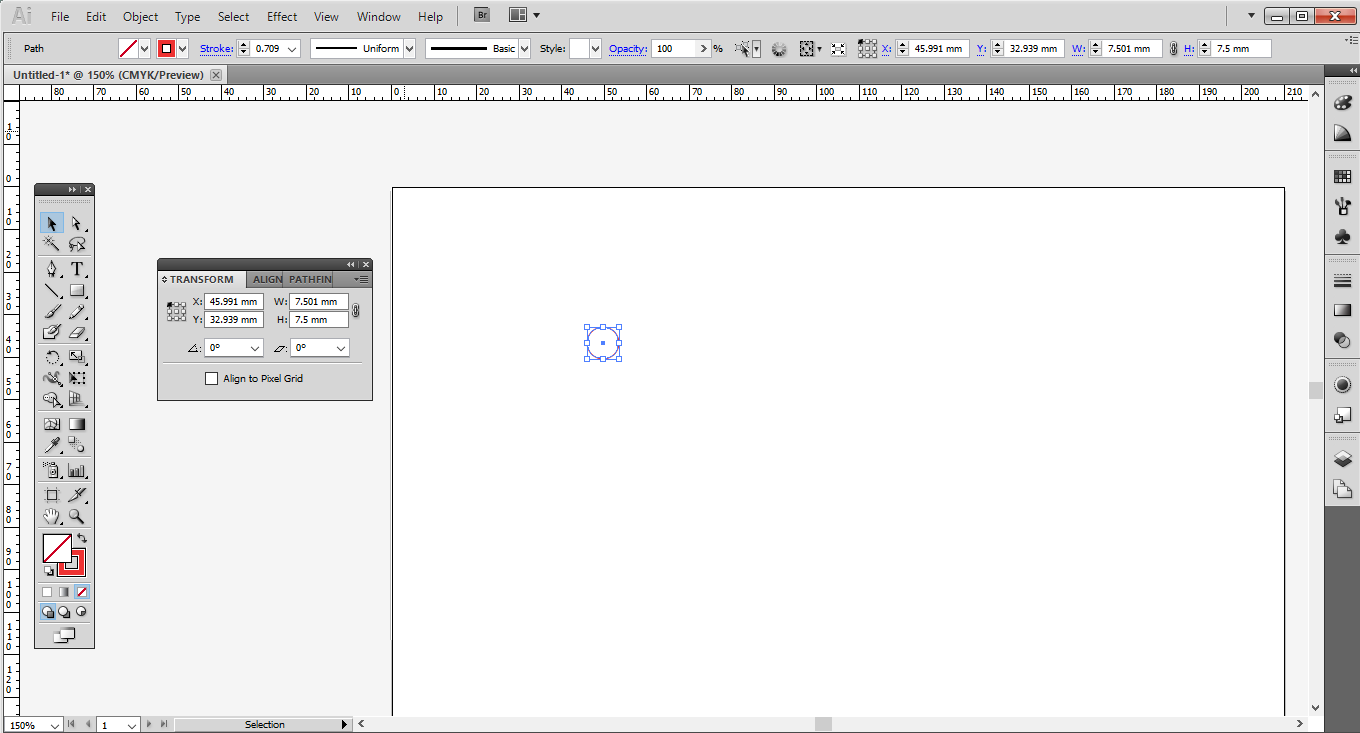Select the Hand tool
This screenshot has height=733, width=1360.
(x=51, y=516)
